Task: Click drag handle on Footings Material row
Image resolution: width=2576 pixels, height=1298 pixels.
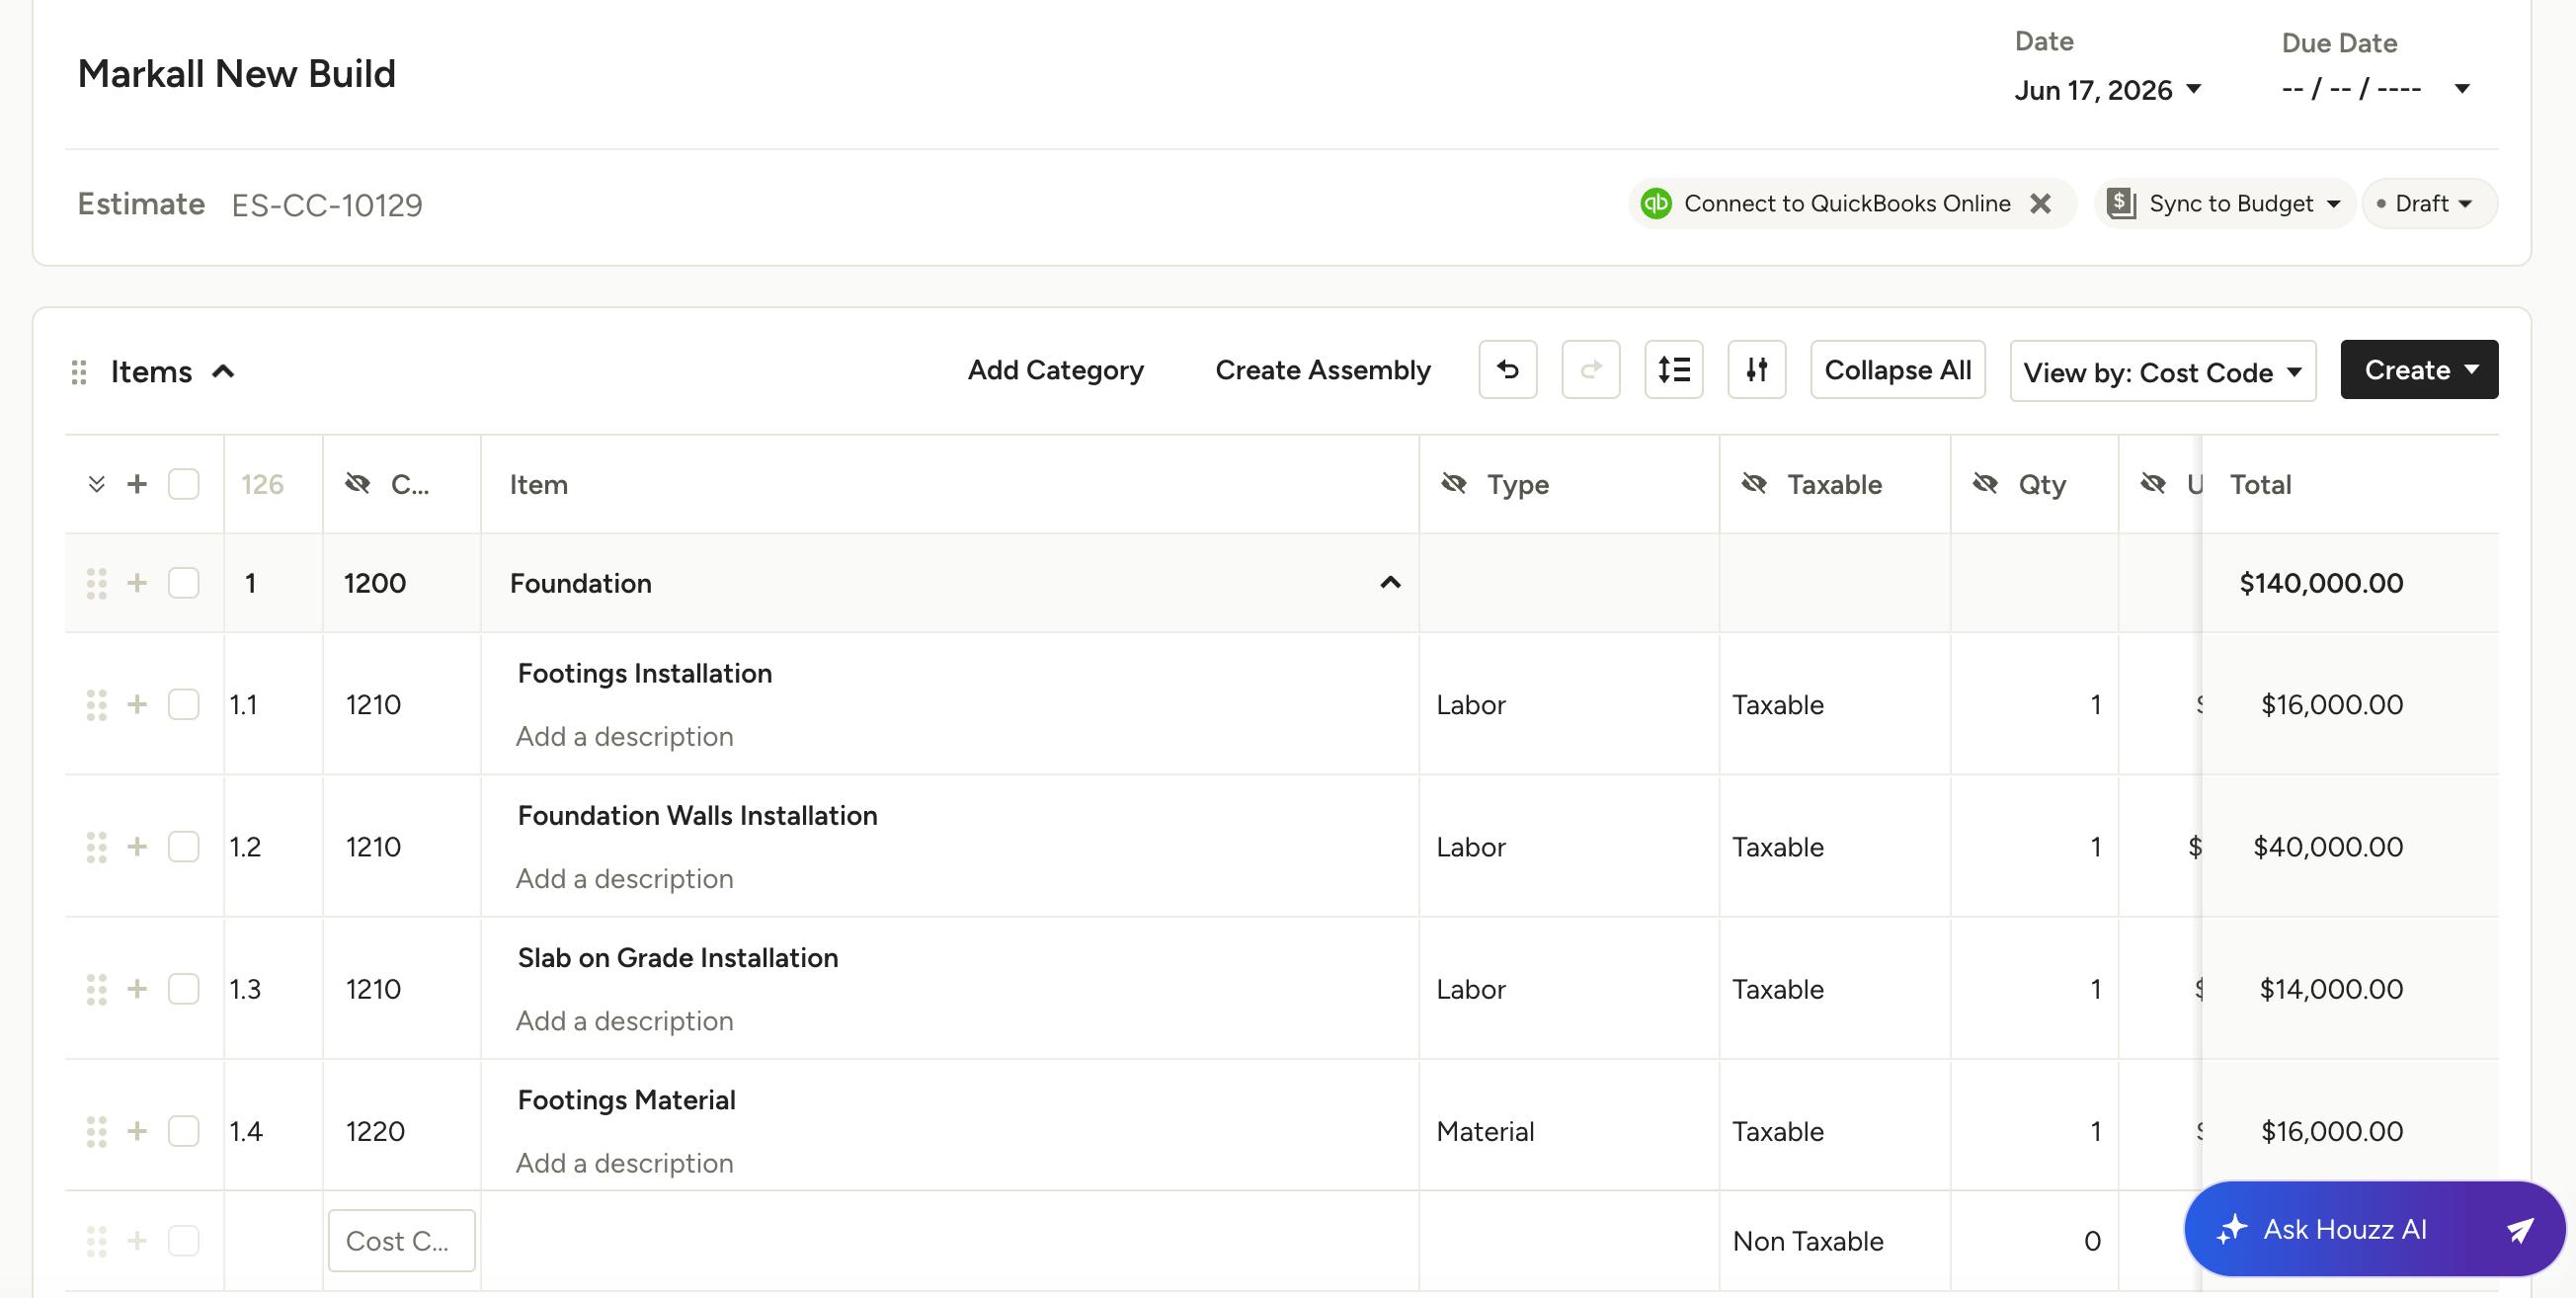Action: [x=96, y=1131]
